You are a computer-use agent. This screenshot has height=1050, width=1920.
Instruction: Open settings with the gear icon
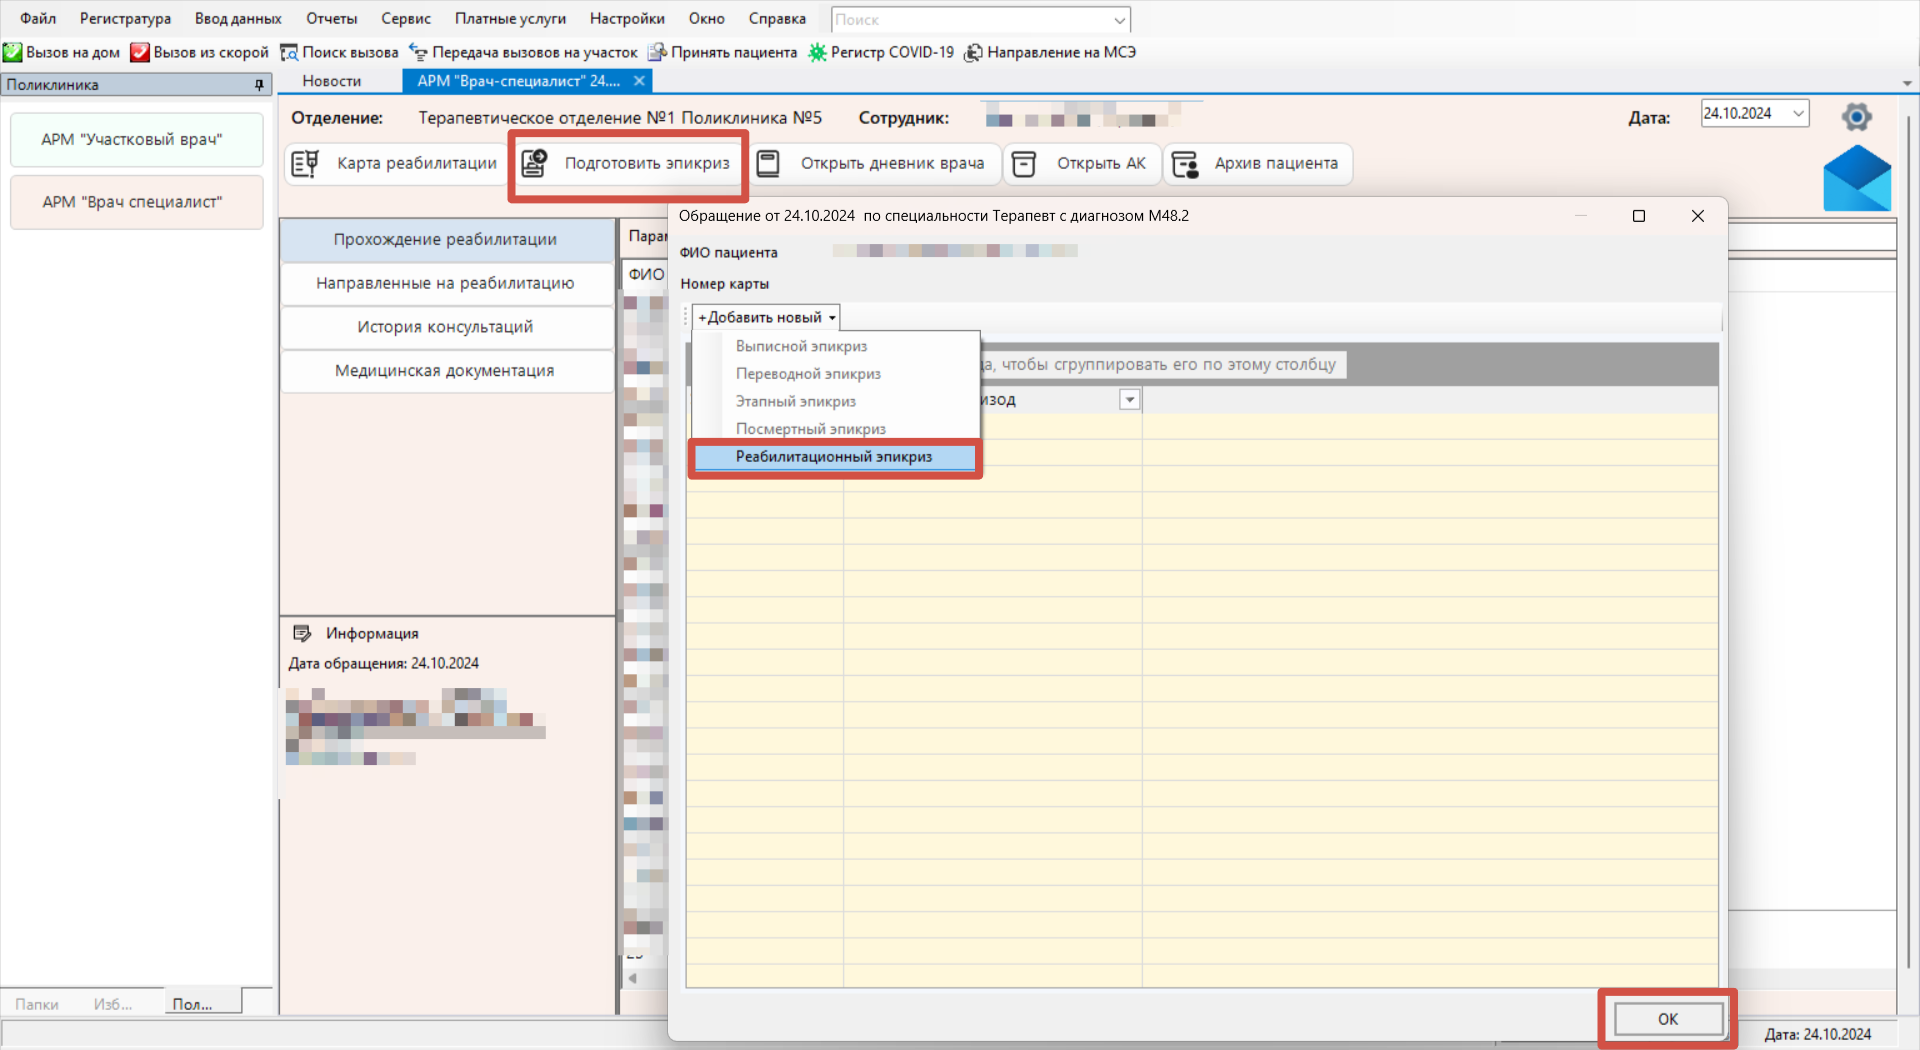1857,117
